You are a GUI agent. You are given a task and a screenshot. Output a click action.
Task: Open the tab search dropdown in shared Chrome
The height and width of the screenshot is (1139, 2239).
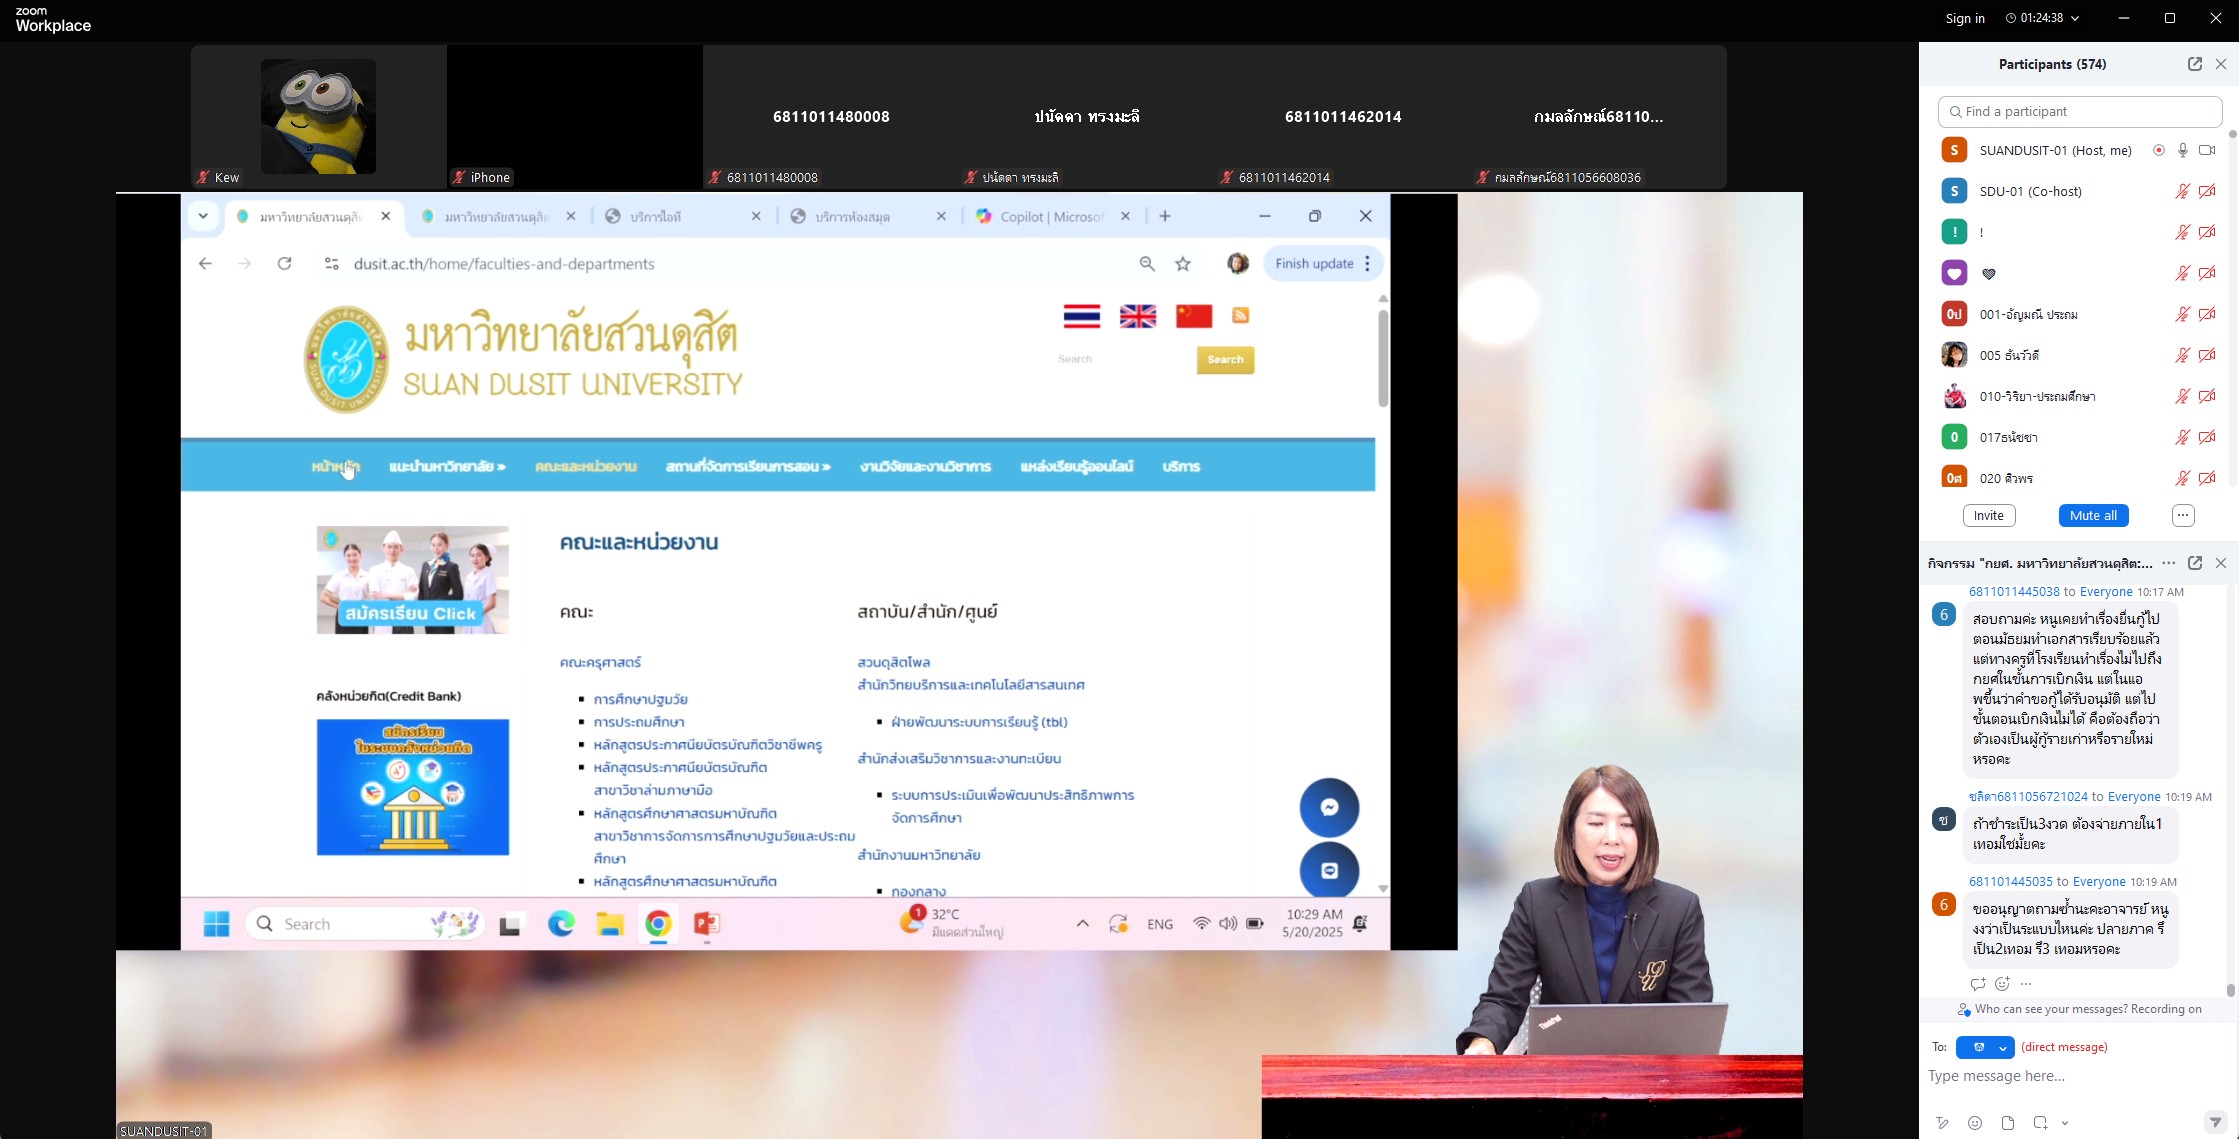(x=203, y=216)
